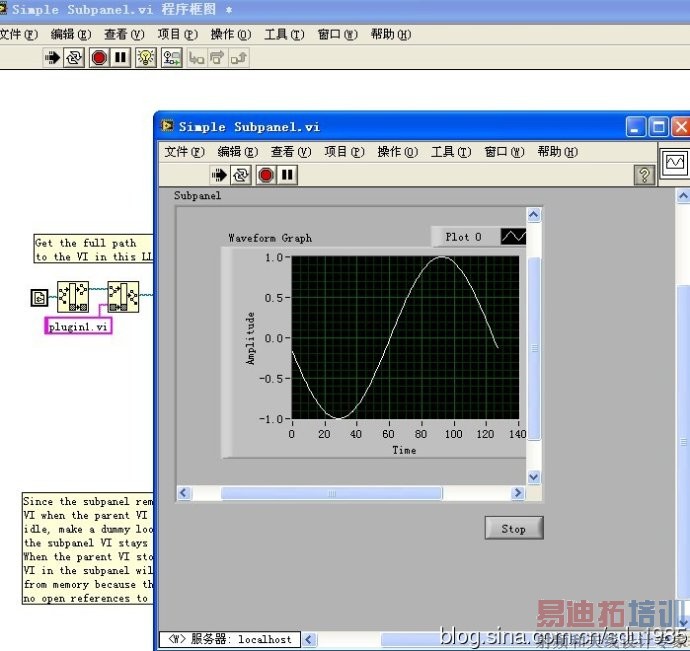
Task: Abort execution in block diagram toolbar
Action: [99, 58]
